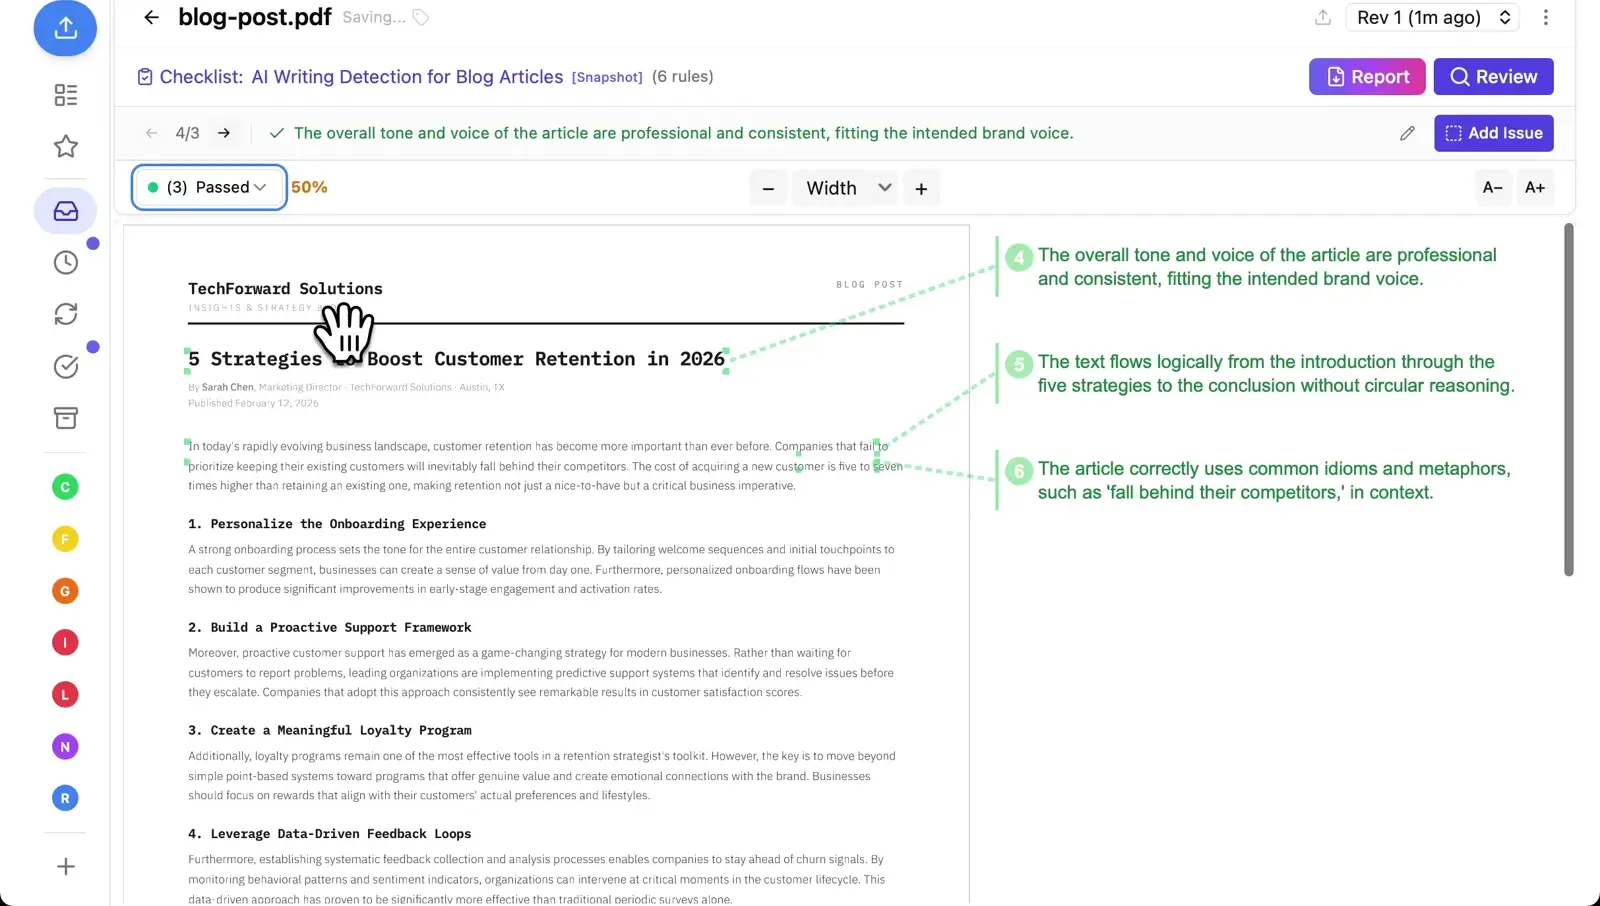The image size is (1600, 906).
Task: Open tasks via the checkmark circle icon
Action: pos(65,366)
